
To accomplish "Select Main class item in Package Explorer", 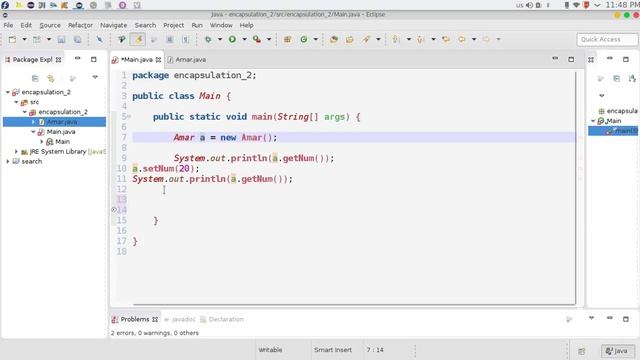I will tap(58, 142).
